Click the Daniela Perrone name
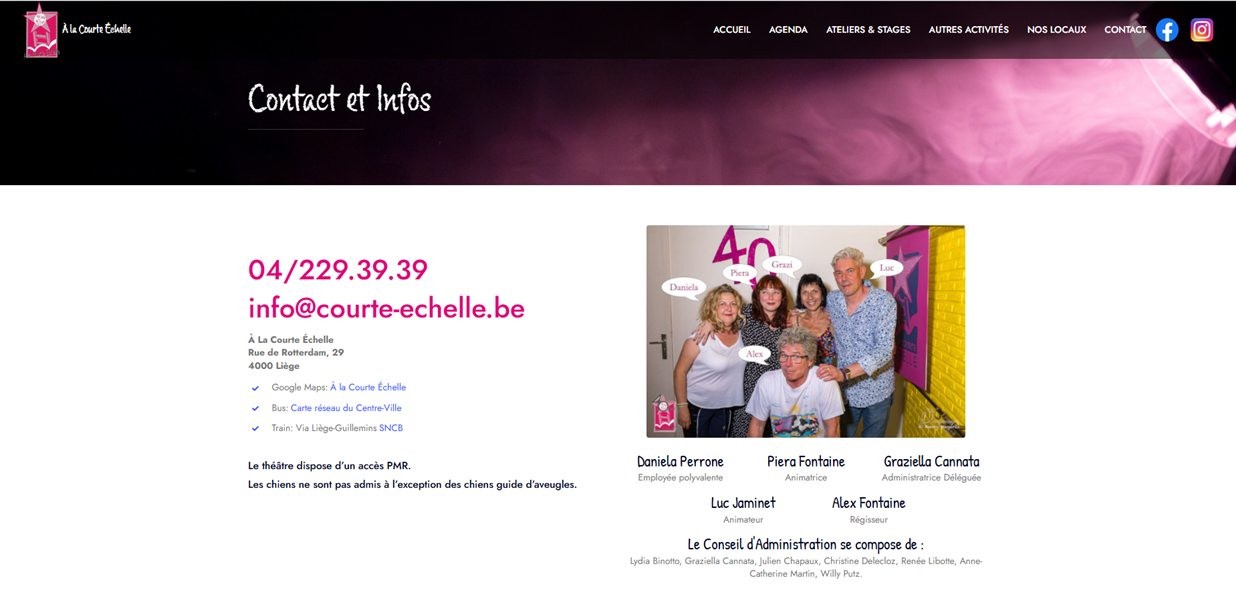Viewport: 1236px width, 611px height. 680,461
